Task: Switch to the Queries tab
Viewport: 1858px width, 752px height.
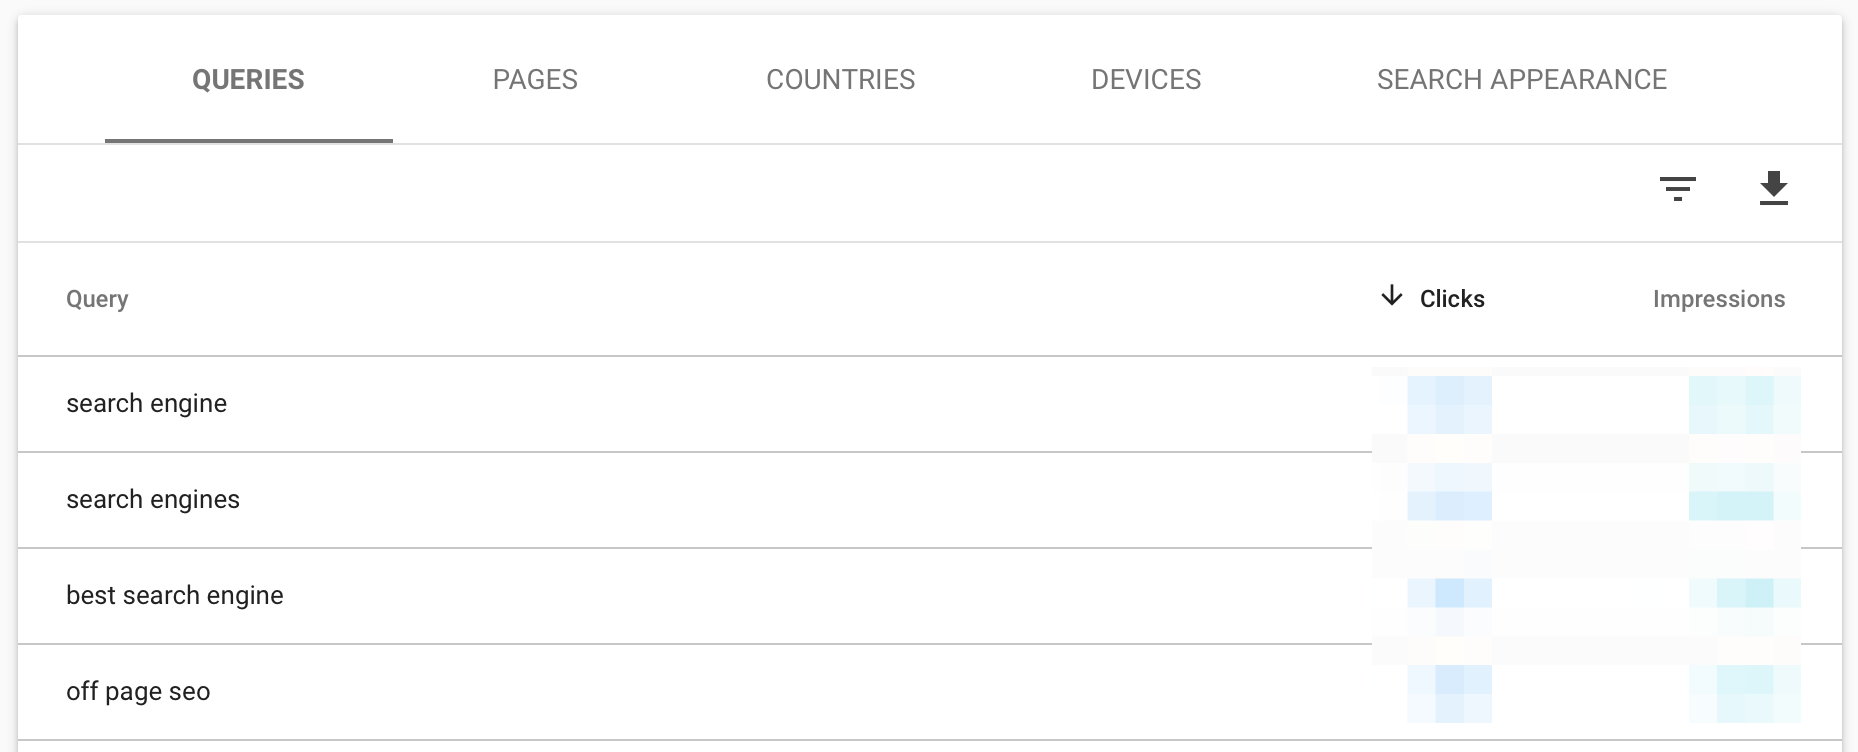Action: [x=248, y=80]
